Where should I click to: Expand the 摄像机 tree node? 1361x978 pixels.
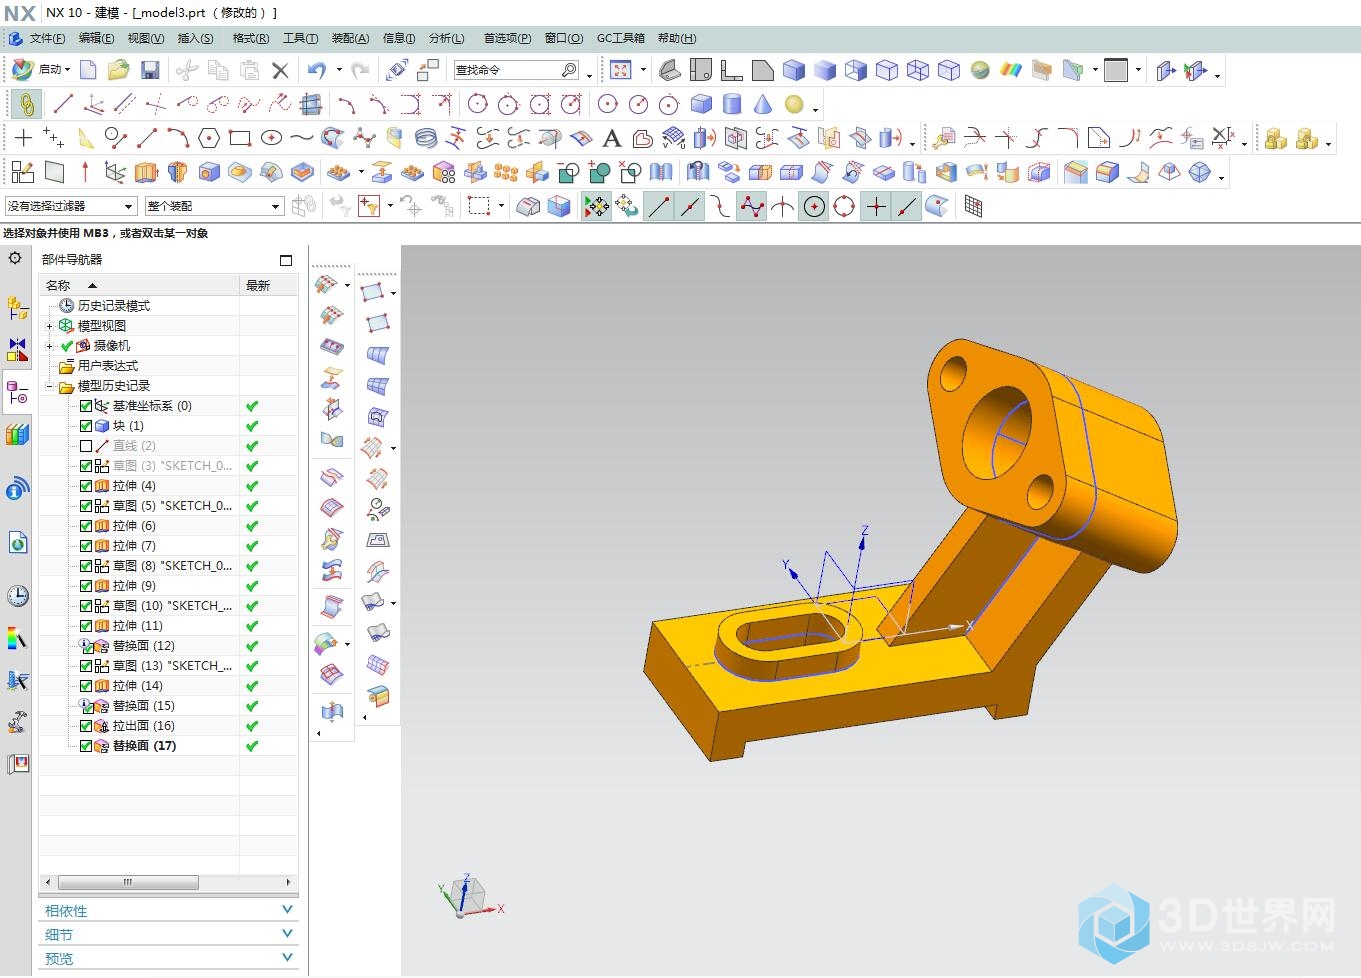[x=49, y=346]
